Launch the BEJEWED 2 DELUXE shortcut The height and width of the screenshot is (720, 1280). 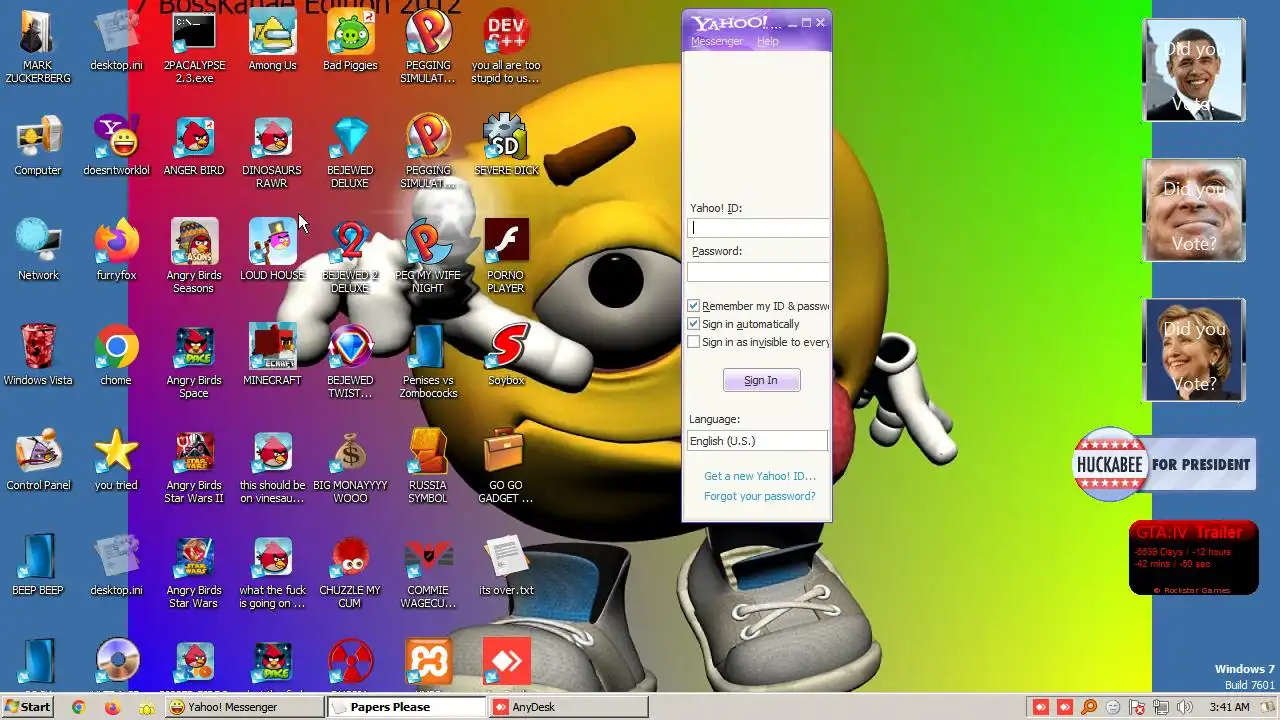click(350, 257)
